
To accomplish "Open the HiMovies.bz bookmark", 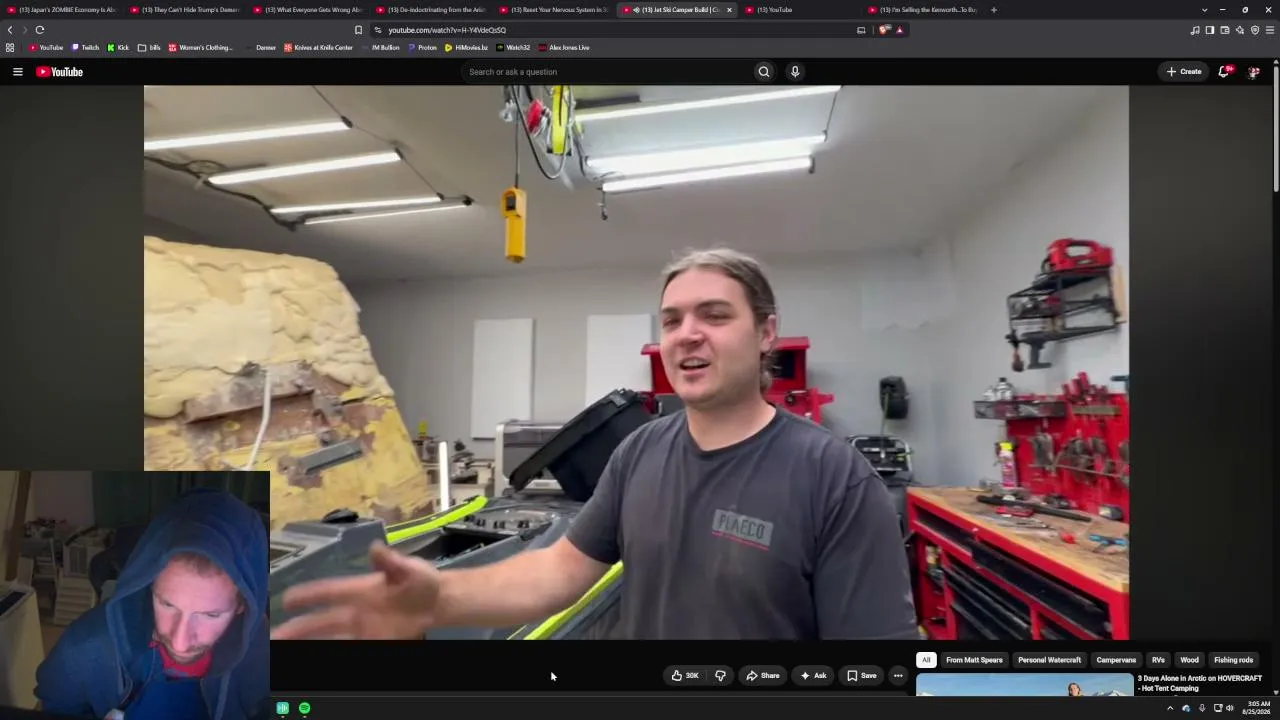I will [x=466, y=48].
